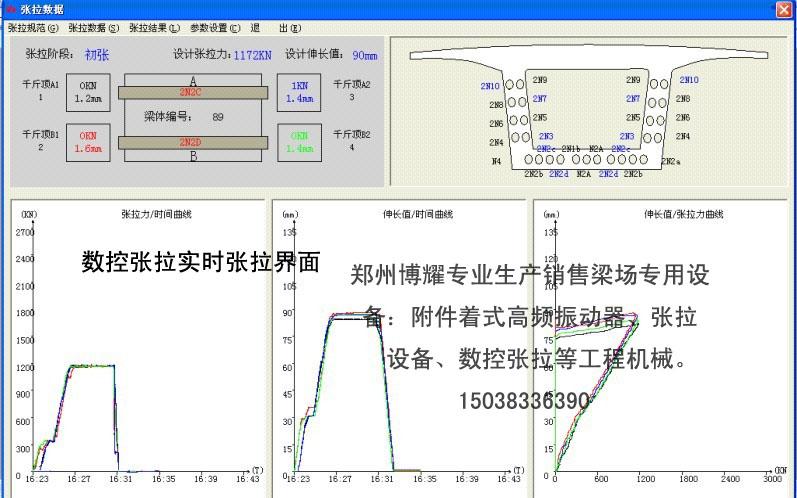Click the app icon in the title bar

(10, 9)
